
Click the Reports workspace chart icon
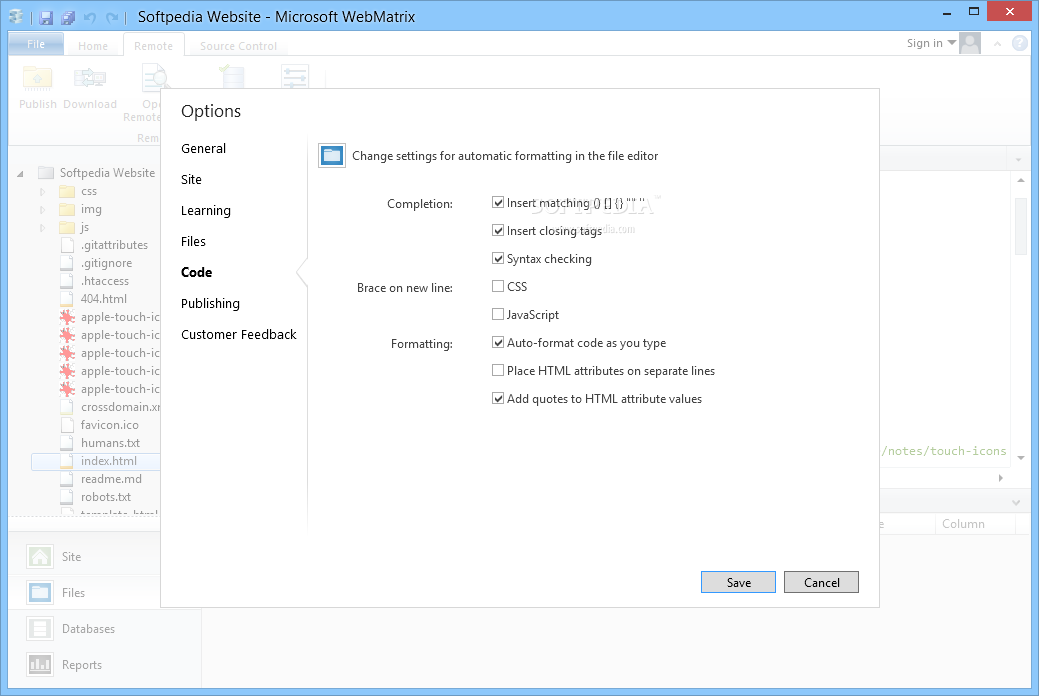click(40, 664)
